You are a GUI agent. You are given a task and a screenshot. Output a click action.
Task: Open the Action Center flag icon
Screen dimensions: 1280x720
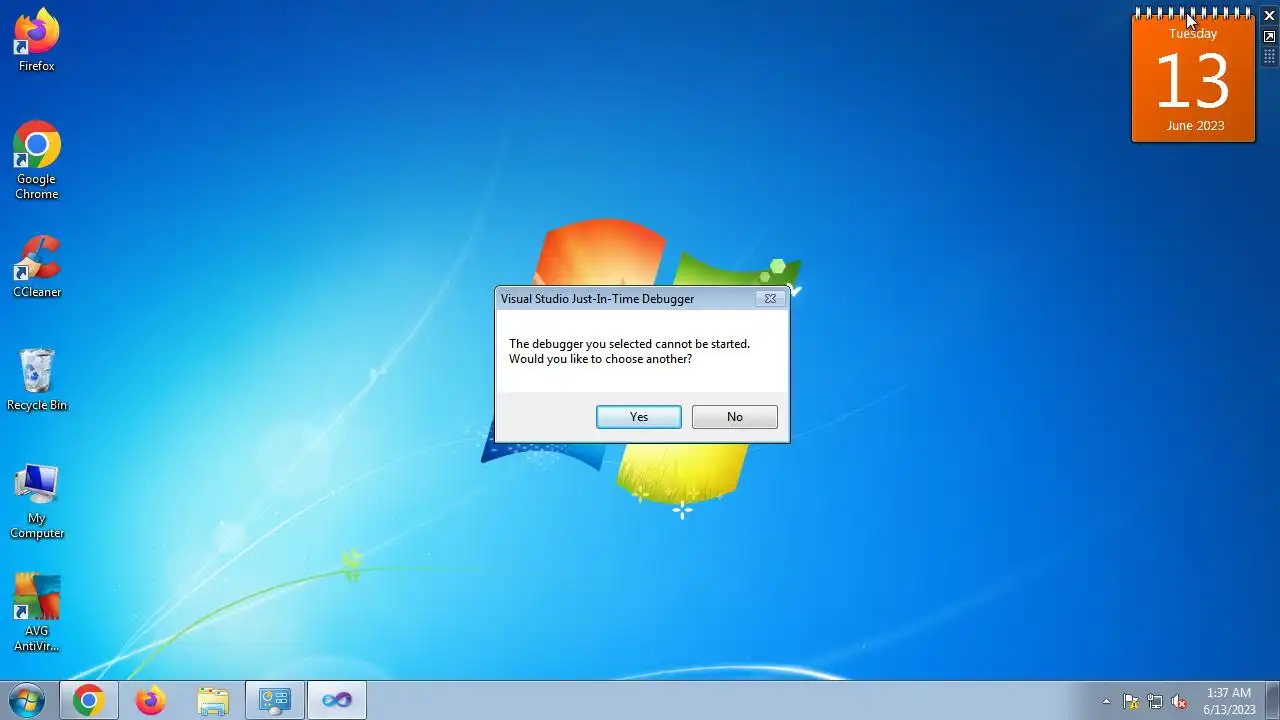[1131, 701]
